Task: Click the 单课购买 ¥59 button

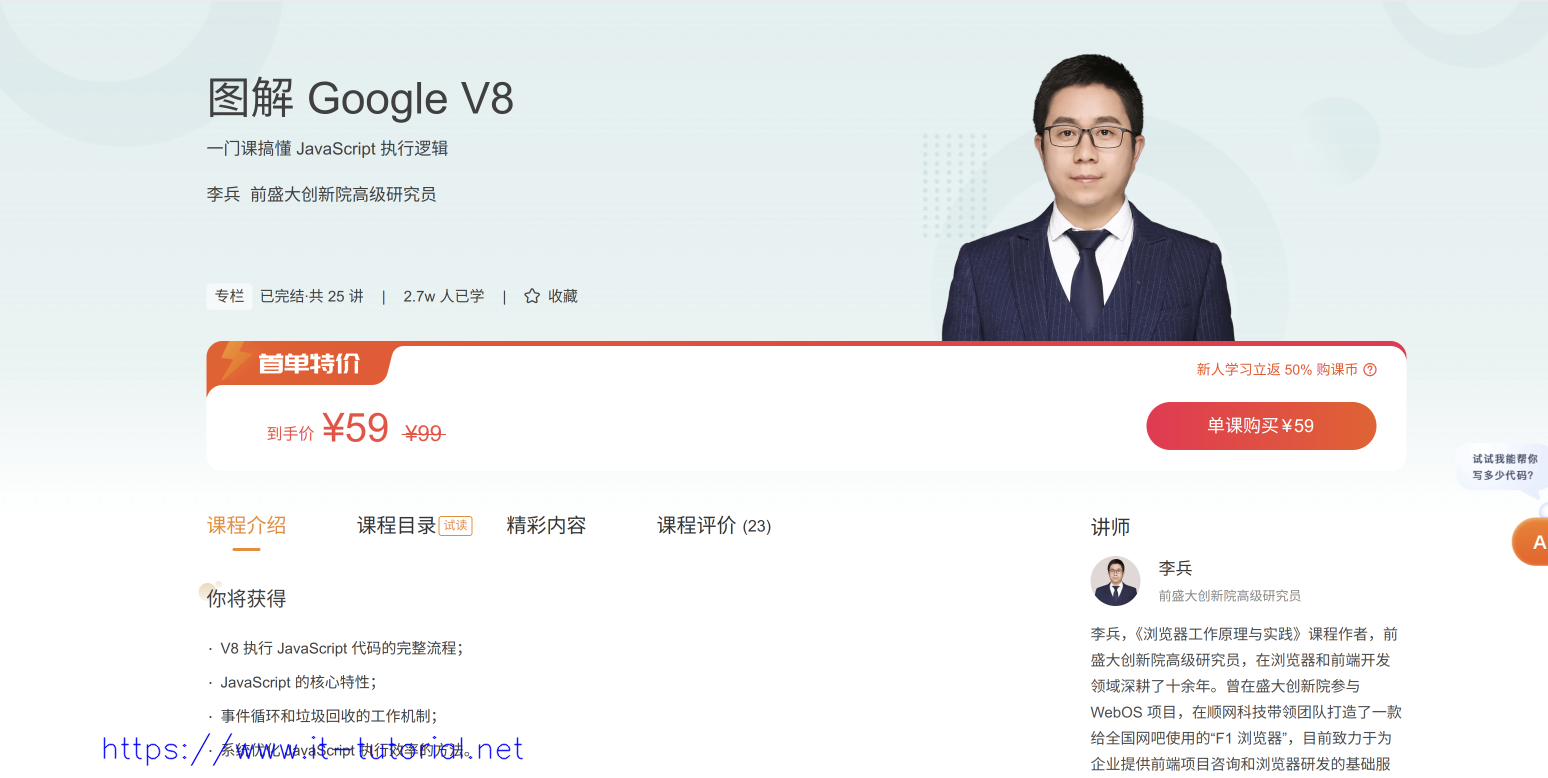Action: 1261,426
